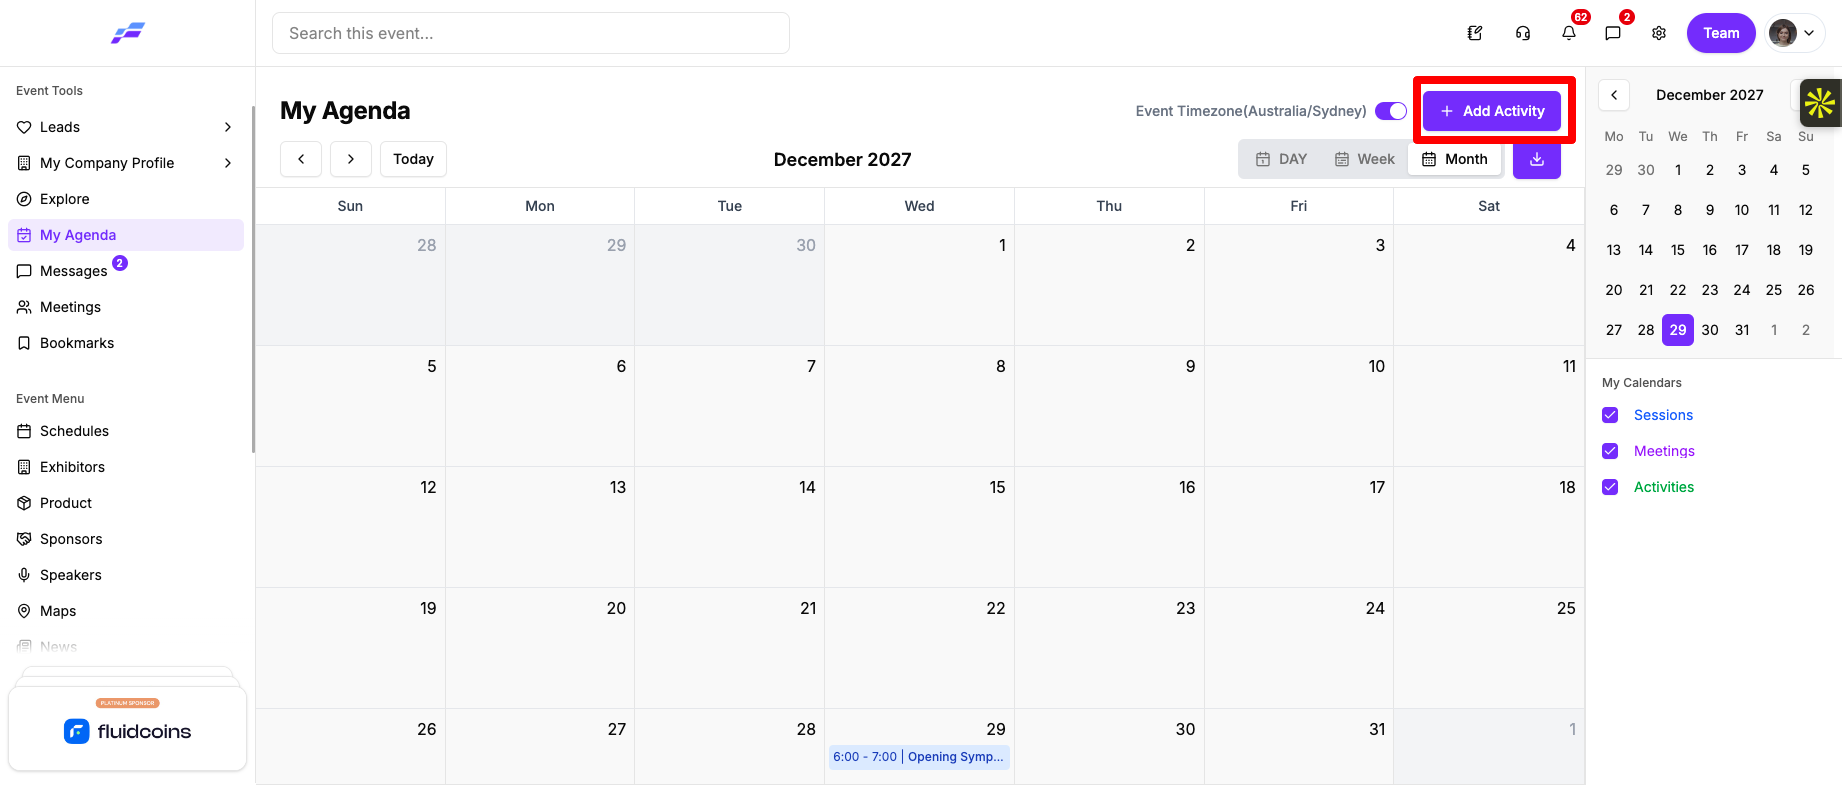Viewport: 1842px width, 785px height.
Task: Open Speakers in the event menu
Action: click(x=126, y=575)
